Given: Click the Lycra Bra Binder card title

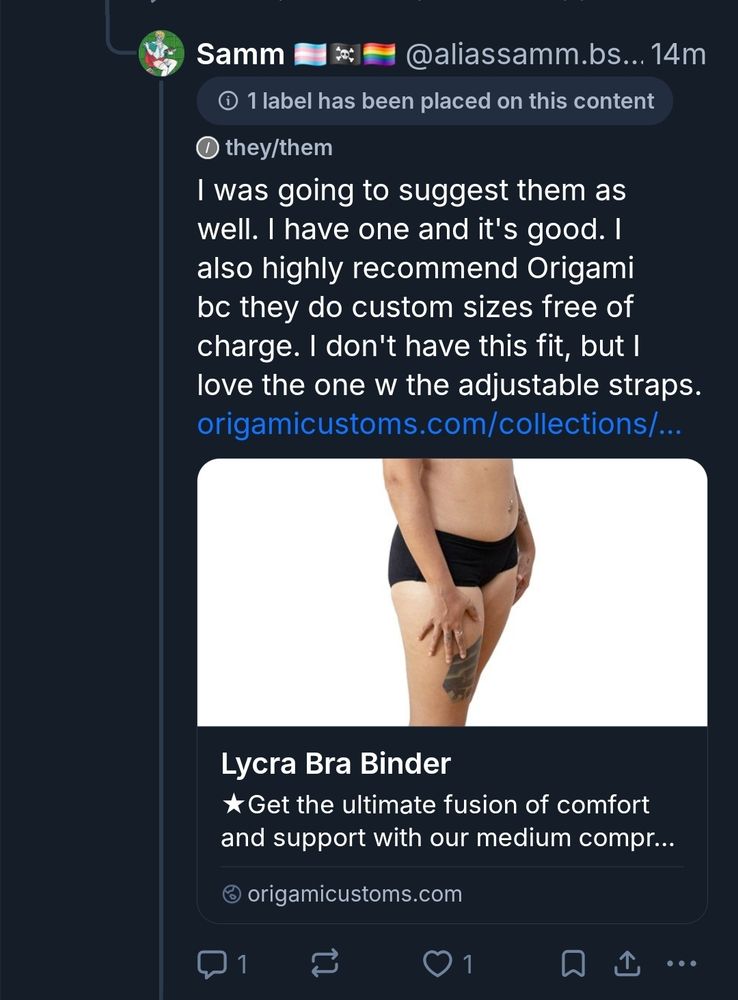Looking at the screenshot, I should [336, 763].
